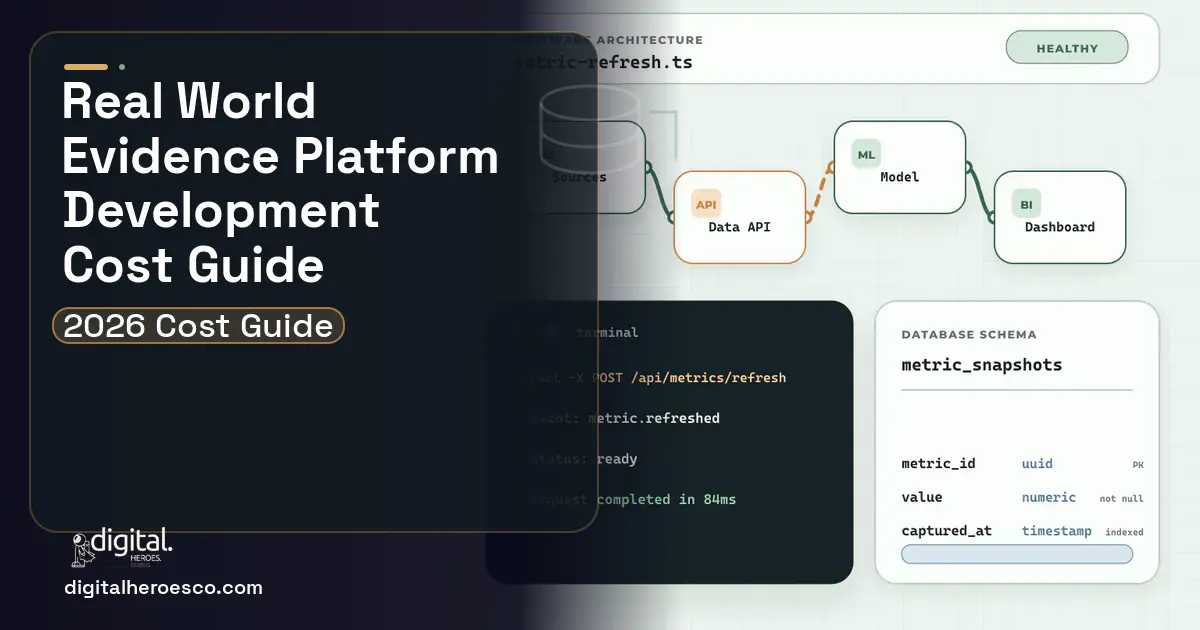The width and height of the screenshot is (1200, 630).
Task: Click the metric_snapshots table title
Action: (x=982, y=365)
